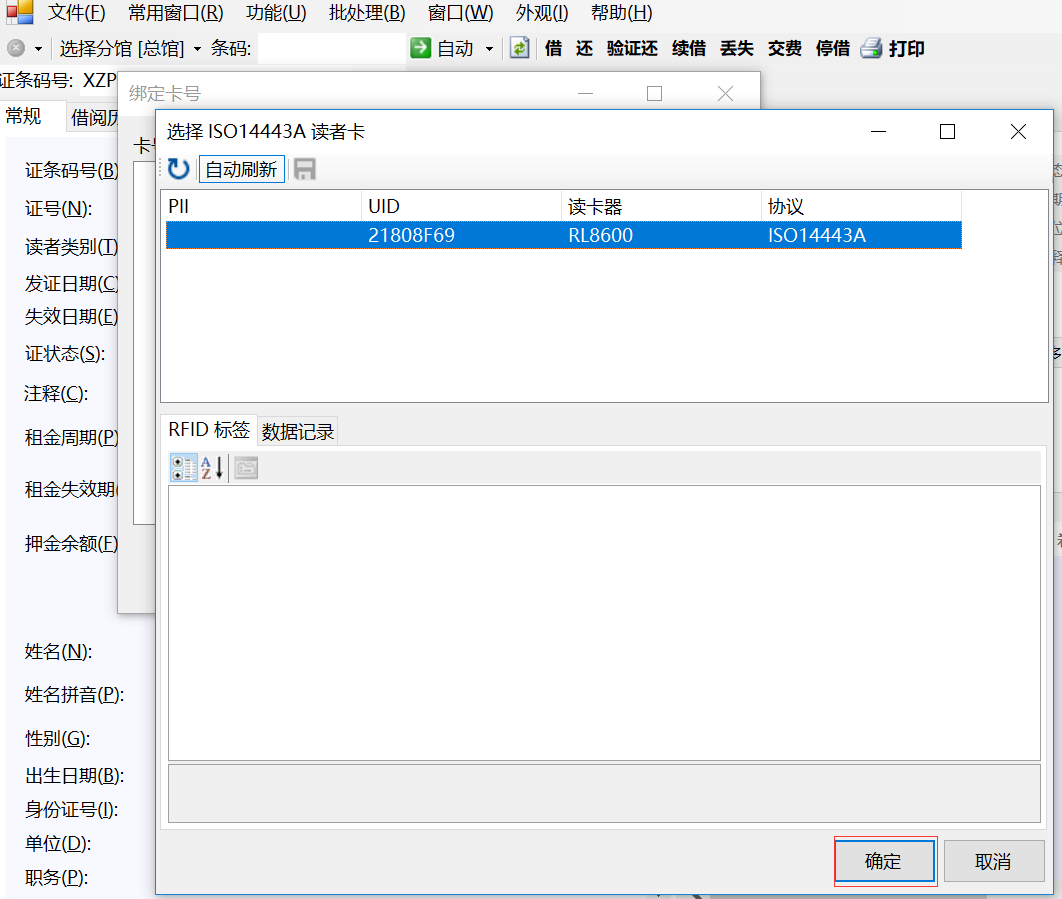Switch to the RFID 标签 tab
Screen dimensions: 1062x899
click(209, 430)
